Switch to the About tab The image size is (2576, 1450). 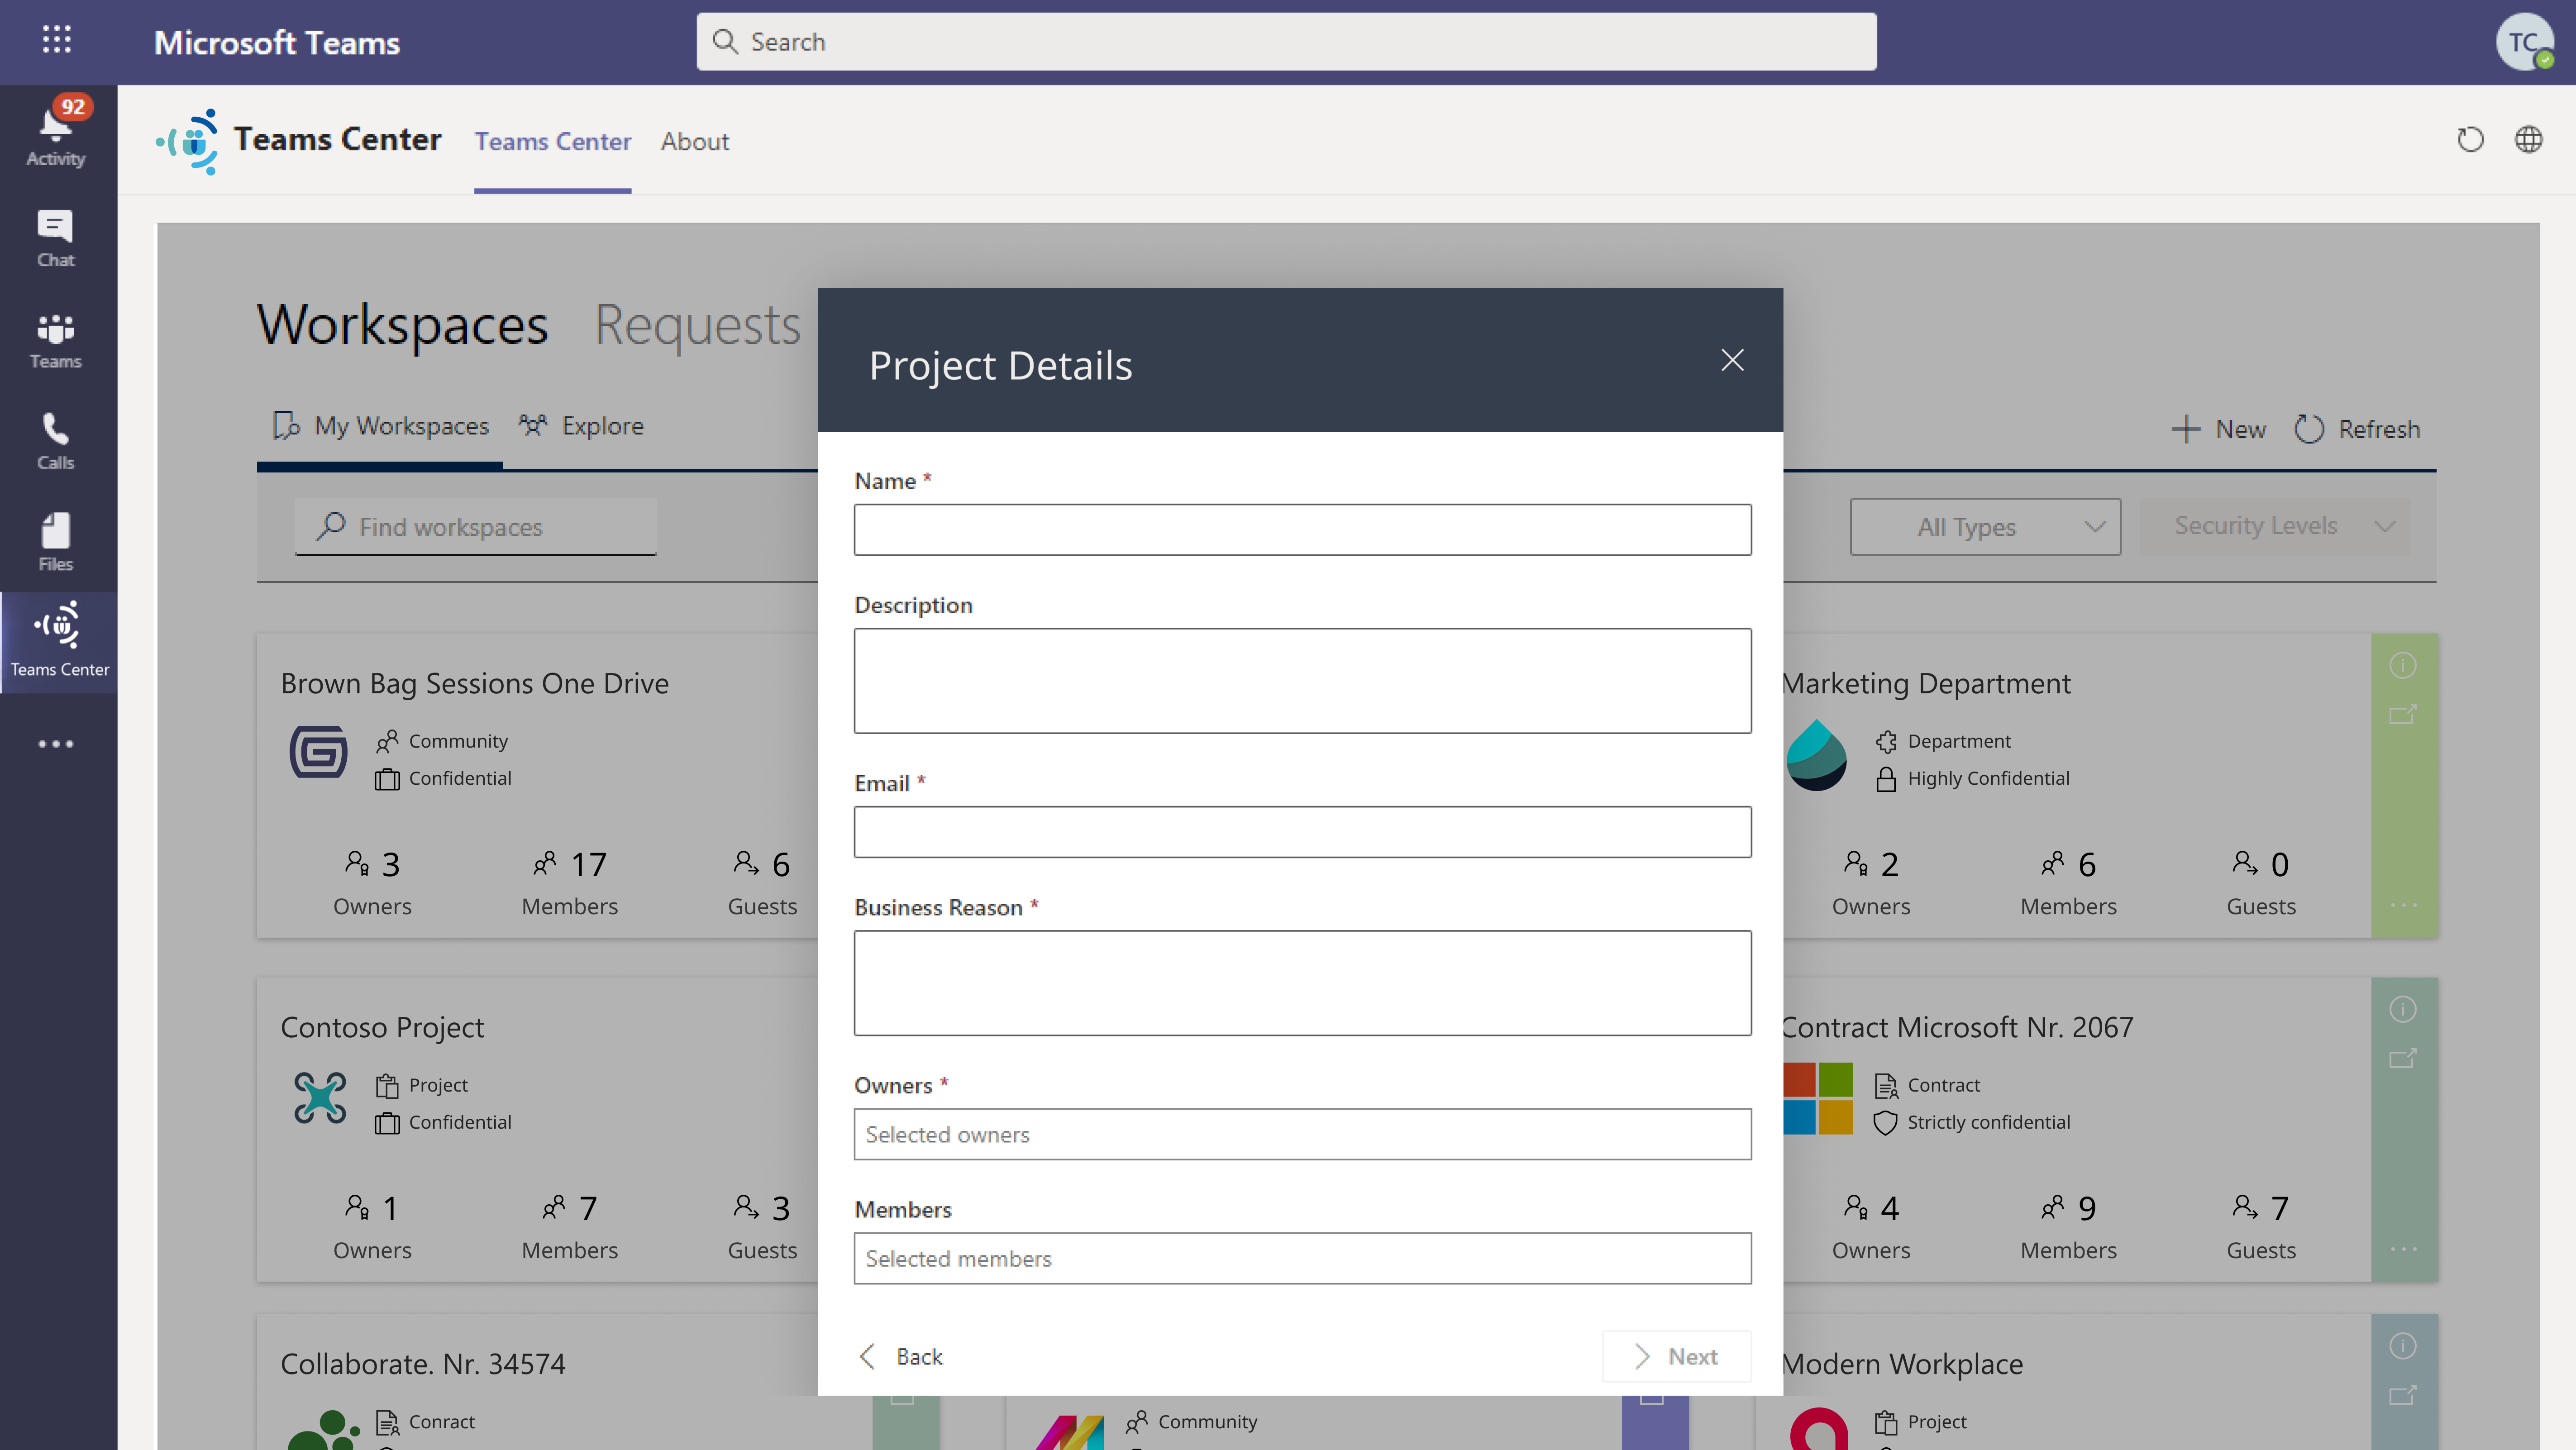pos(695,142)
